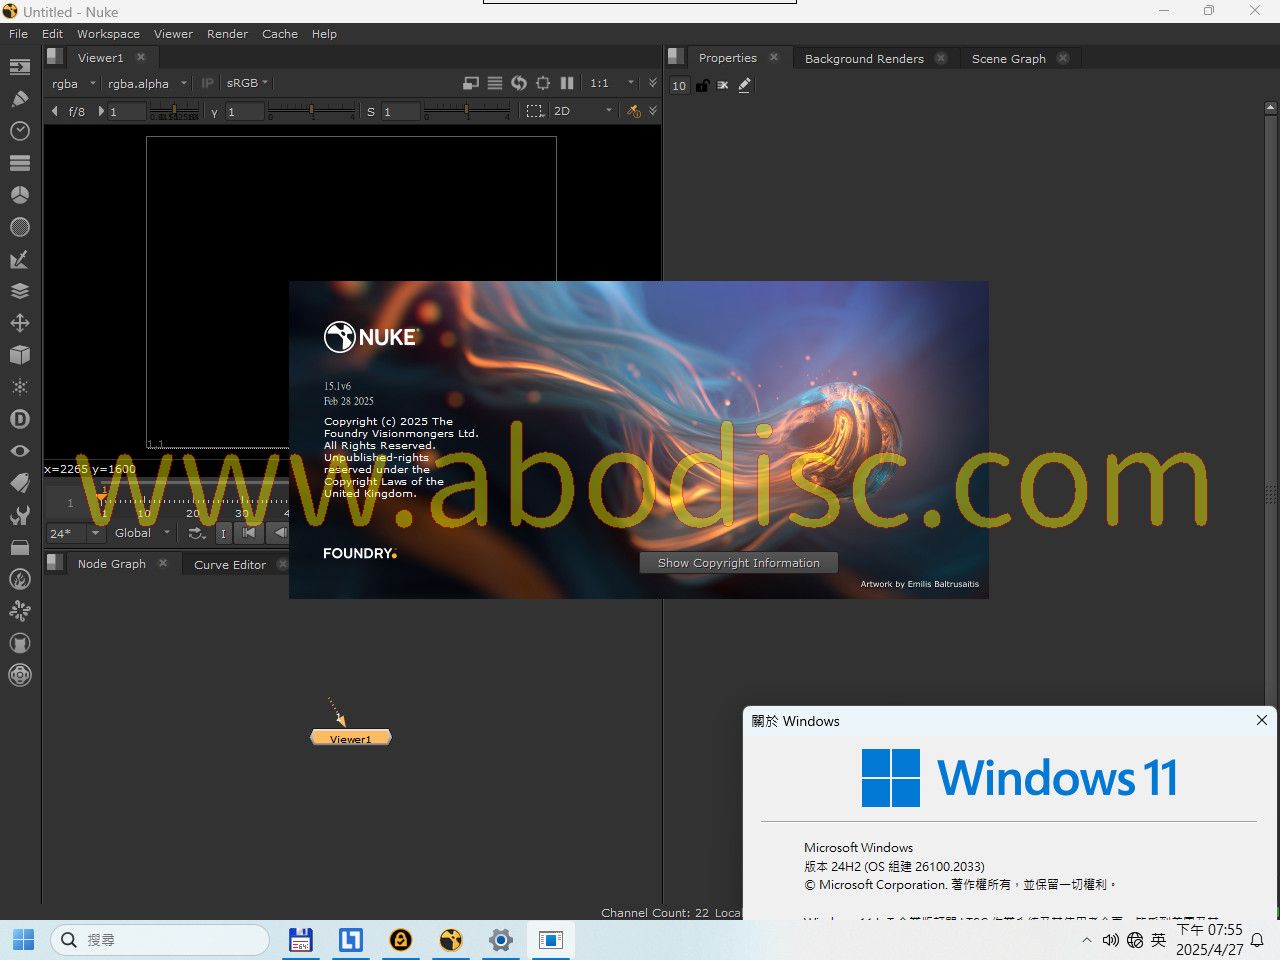The image size is (1280, 960).
Task: Switch to the Curve Editor tab
Action: (230, 564)
